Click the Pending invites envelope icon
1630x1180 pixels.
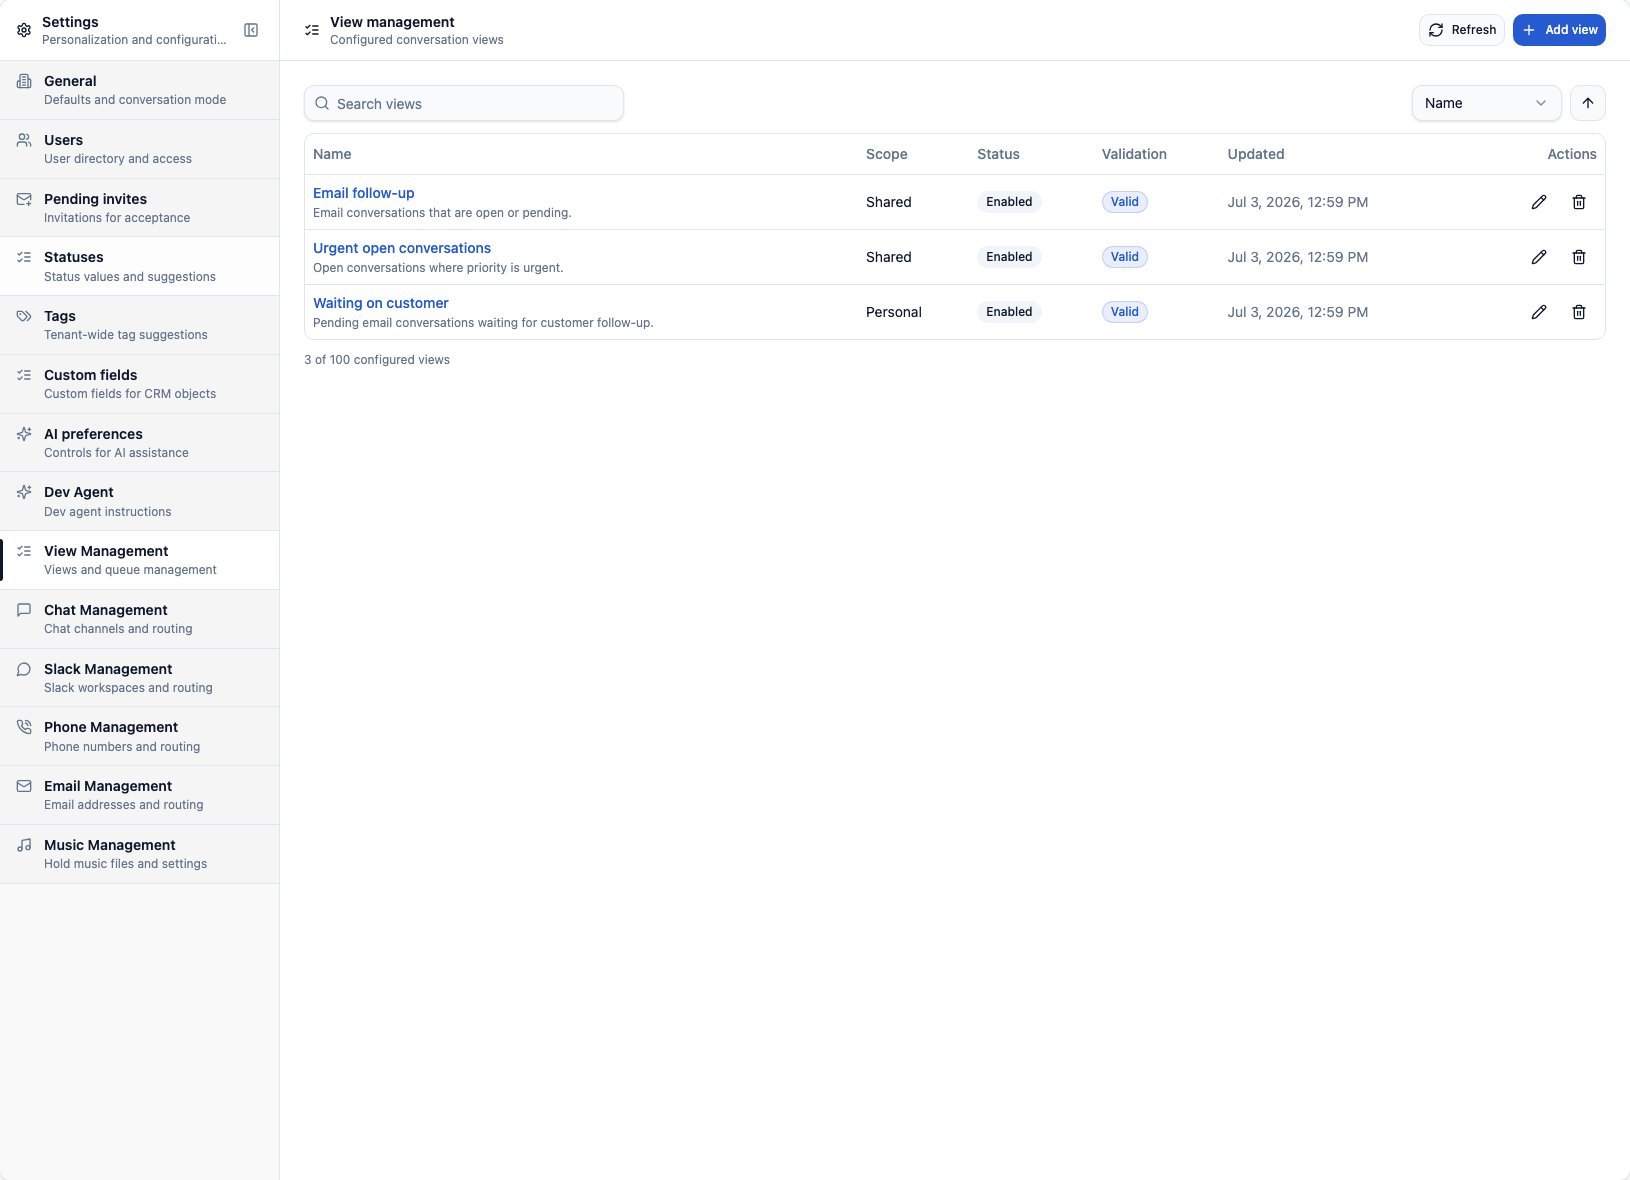(24, 199)
